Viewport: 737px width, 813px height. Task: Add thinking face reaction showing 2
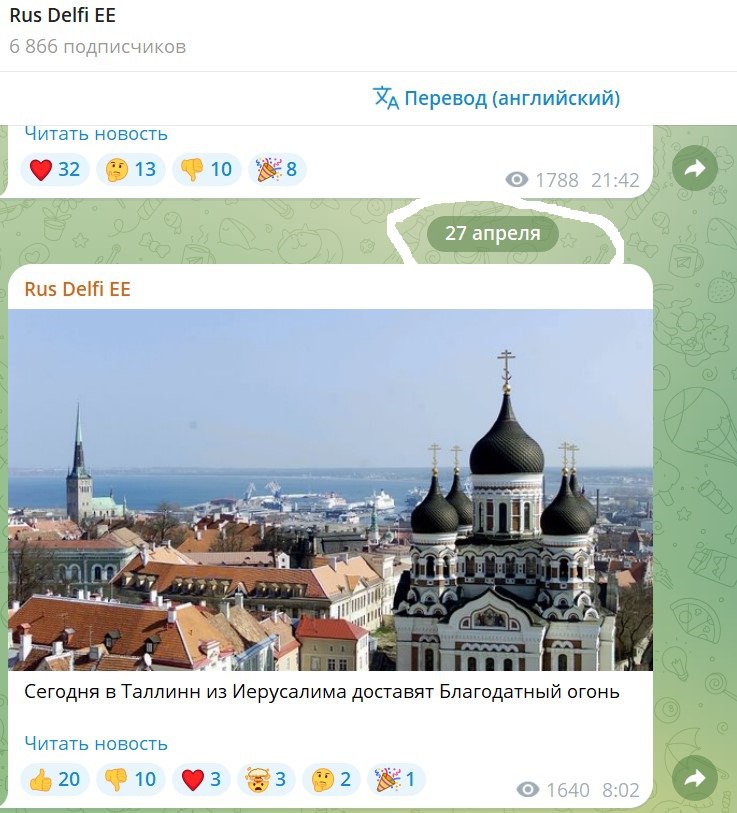point(331,779)
